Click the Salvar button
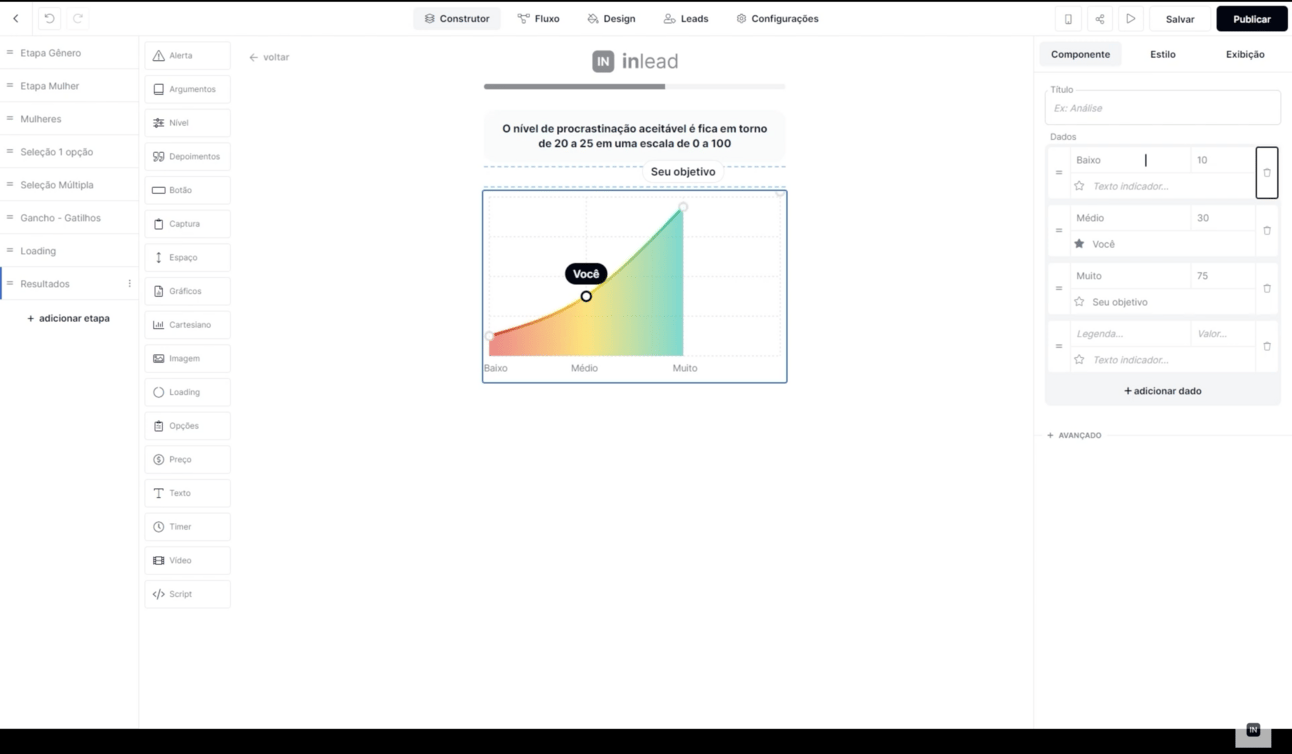Image resolution: width=1292 pixels, height=754 pixels. (1180, 19)
